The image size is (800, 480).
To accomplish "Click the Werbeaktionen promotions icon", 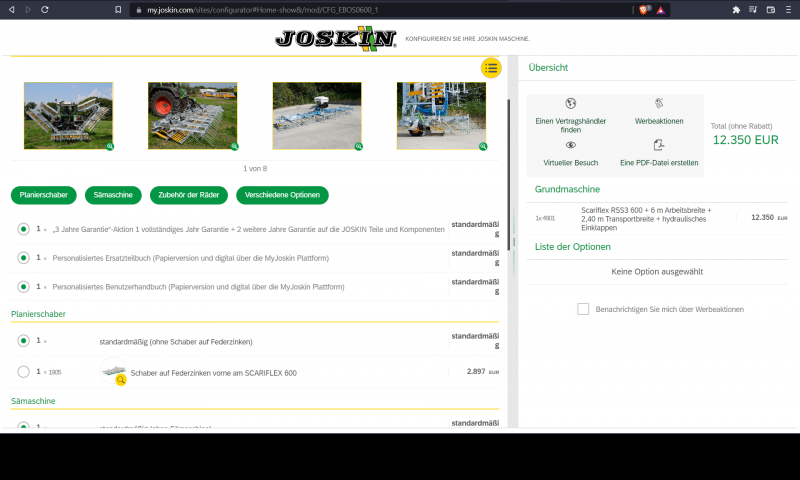I will pyautogui.click(x=659, y=104).
